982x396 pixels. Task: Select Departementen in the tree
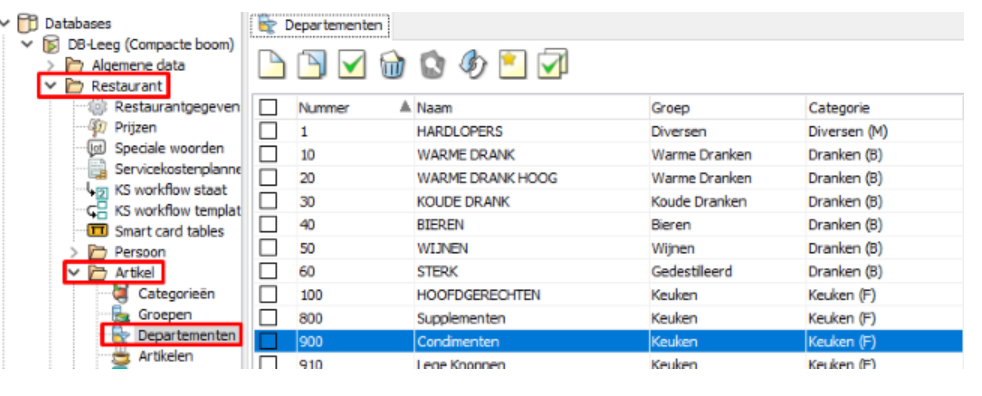(187, 335)
